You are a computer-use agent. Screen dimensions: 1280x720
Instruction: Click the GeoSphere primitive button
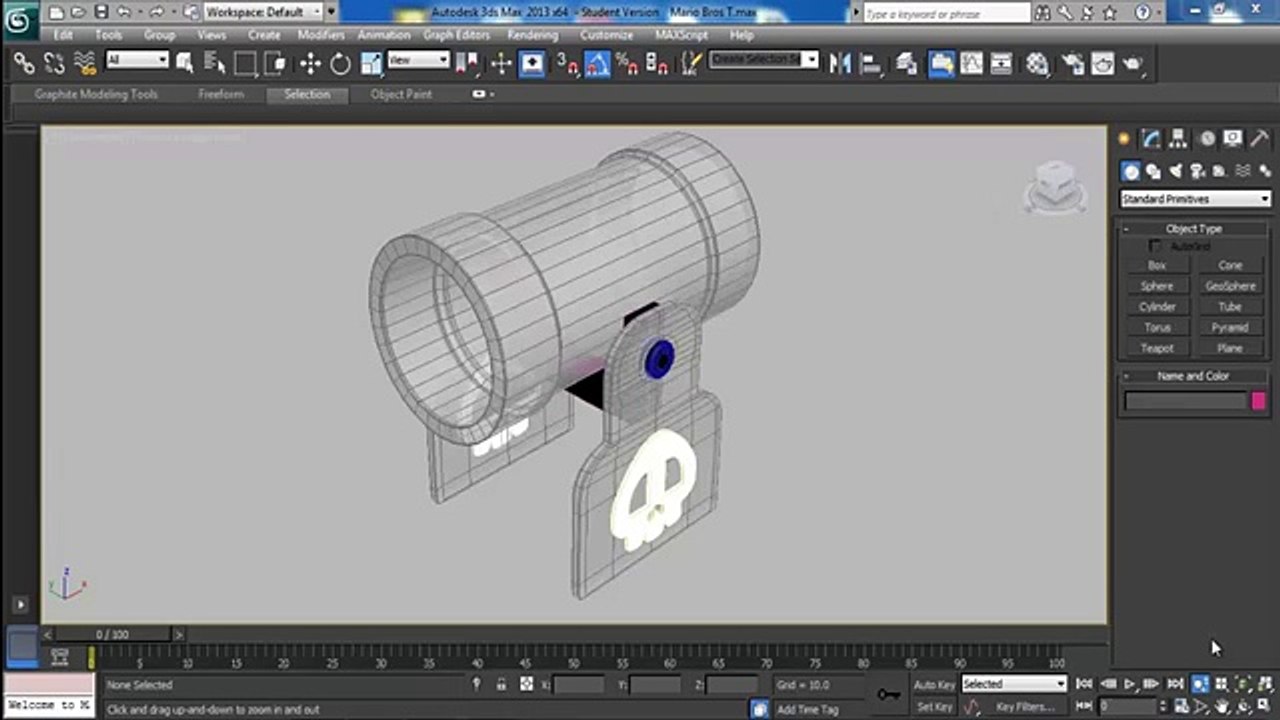1230,286
